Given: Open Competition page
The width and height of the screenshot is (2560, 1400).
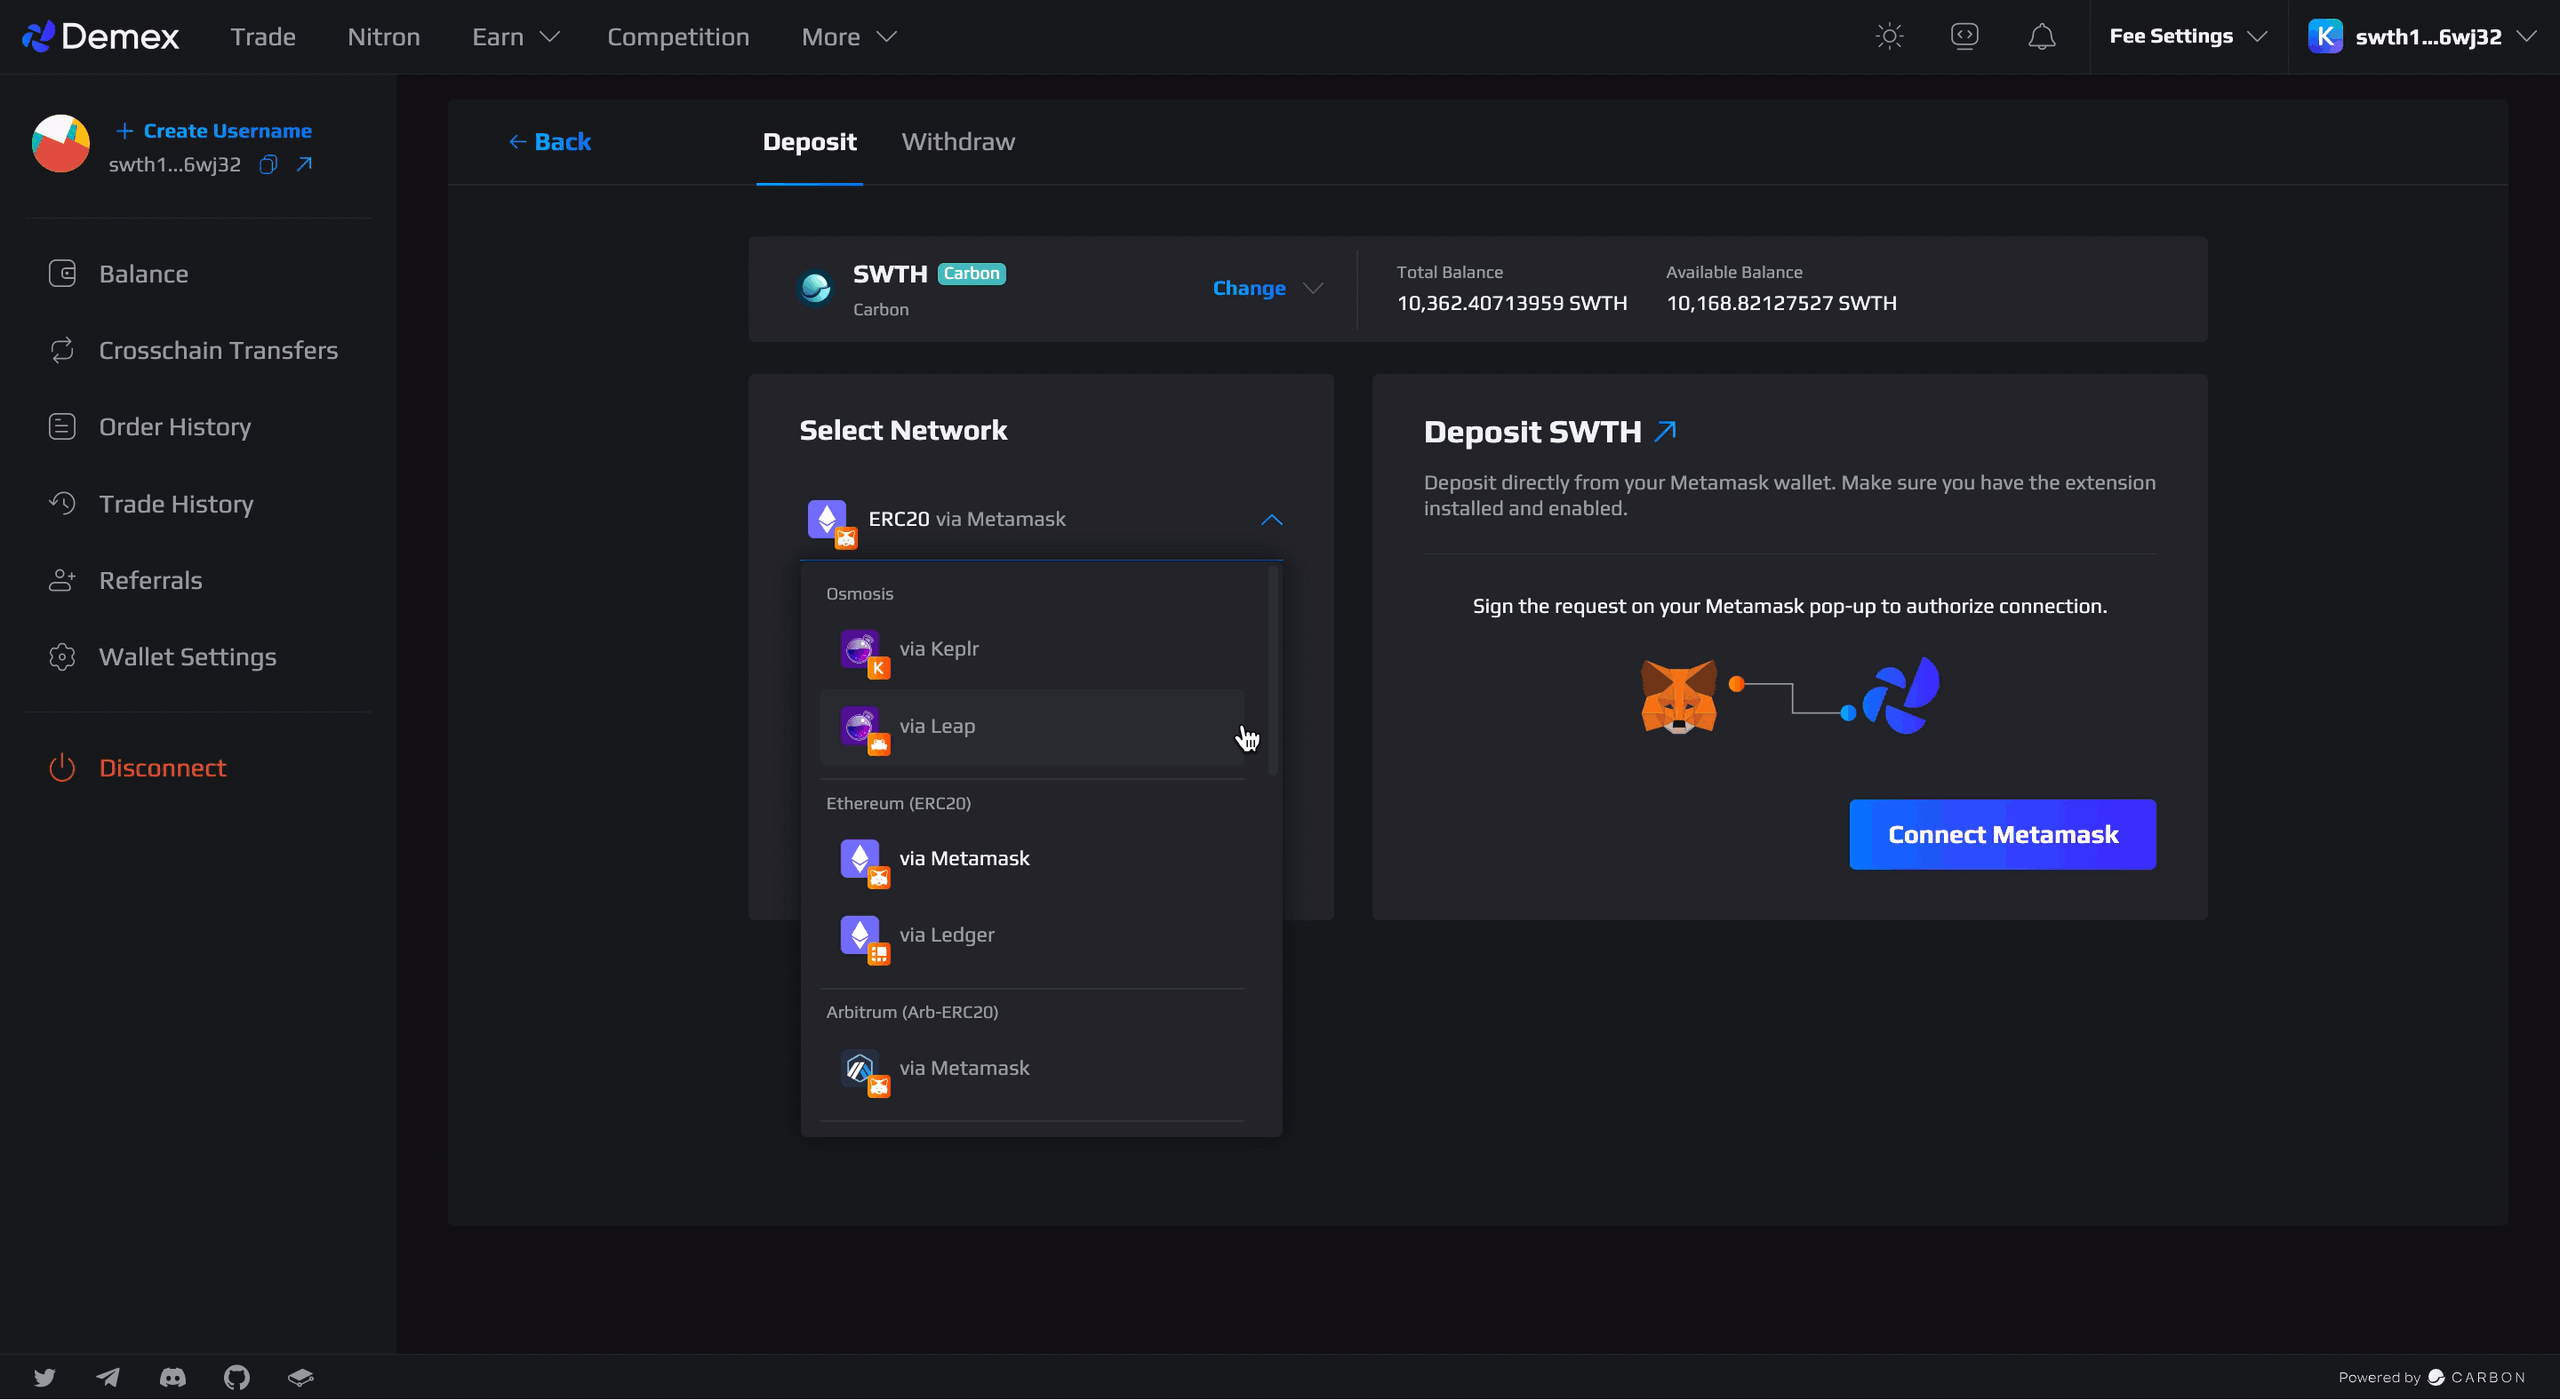Looking at the screenshot, I should tap(678, 37).
